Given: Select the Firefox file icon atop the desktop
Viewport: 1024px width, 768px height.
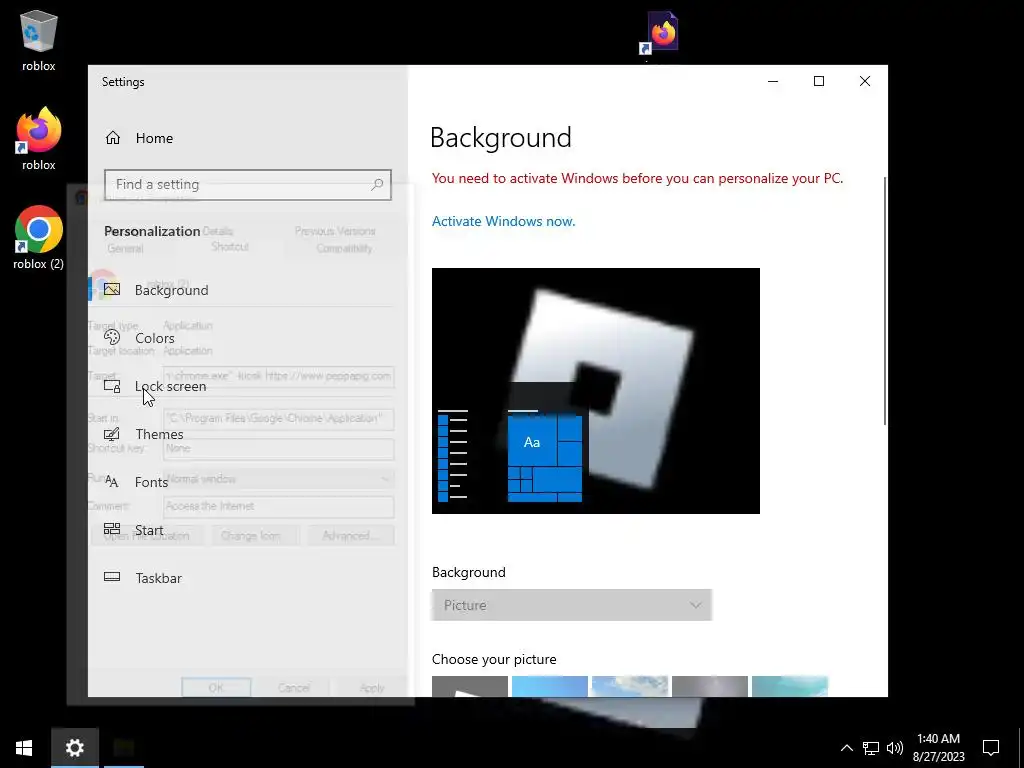Looking at the screenshot, I should tap(661, 33).
